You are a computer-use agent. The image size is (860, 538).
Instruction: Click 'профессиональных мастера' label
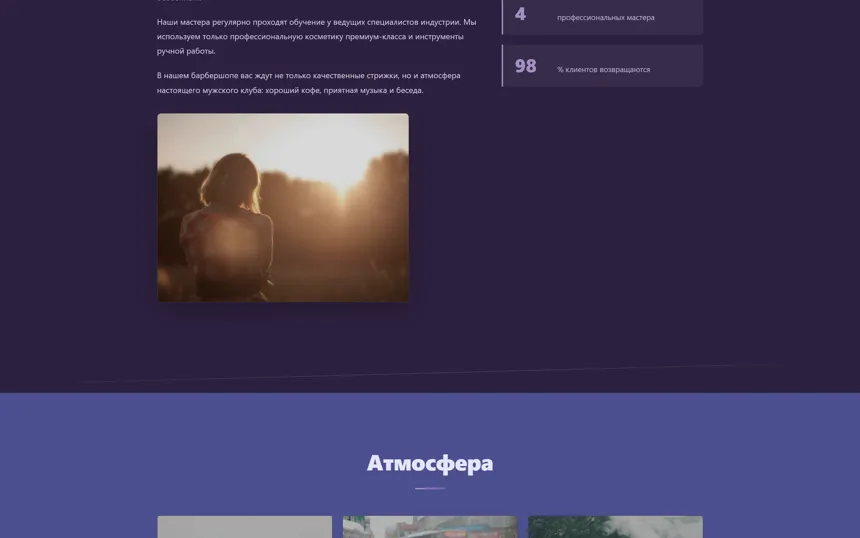point(606,18)
